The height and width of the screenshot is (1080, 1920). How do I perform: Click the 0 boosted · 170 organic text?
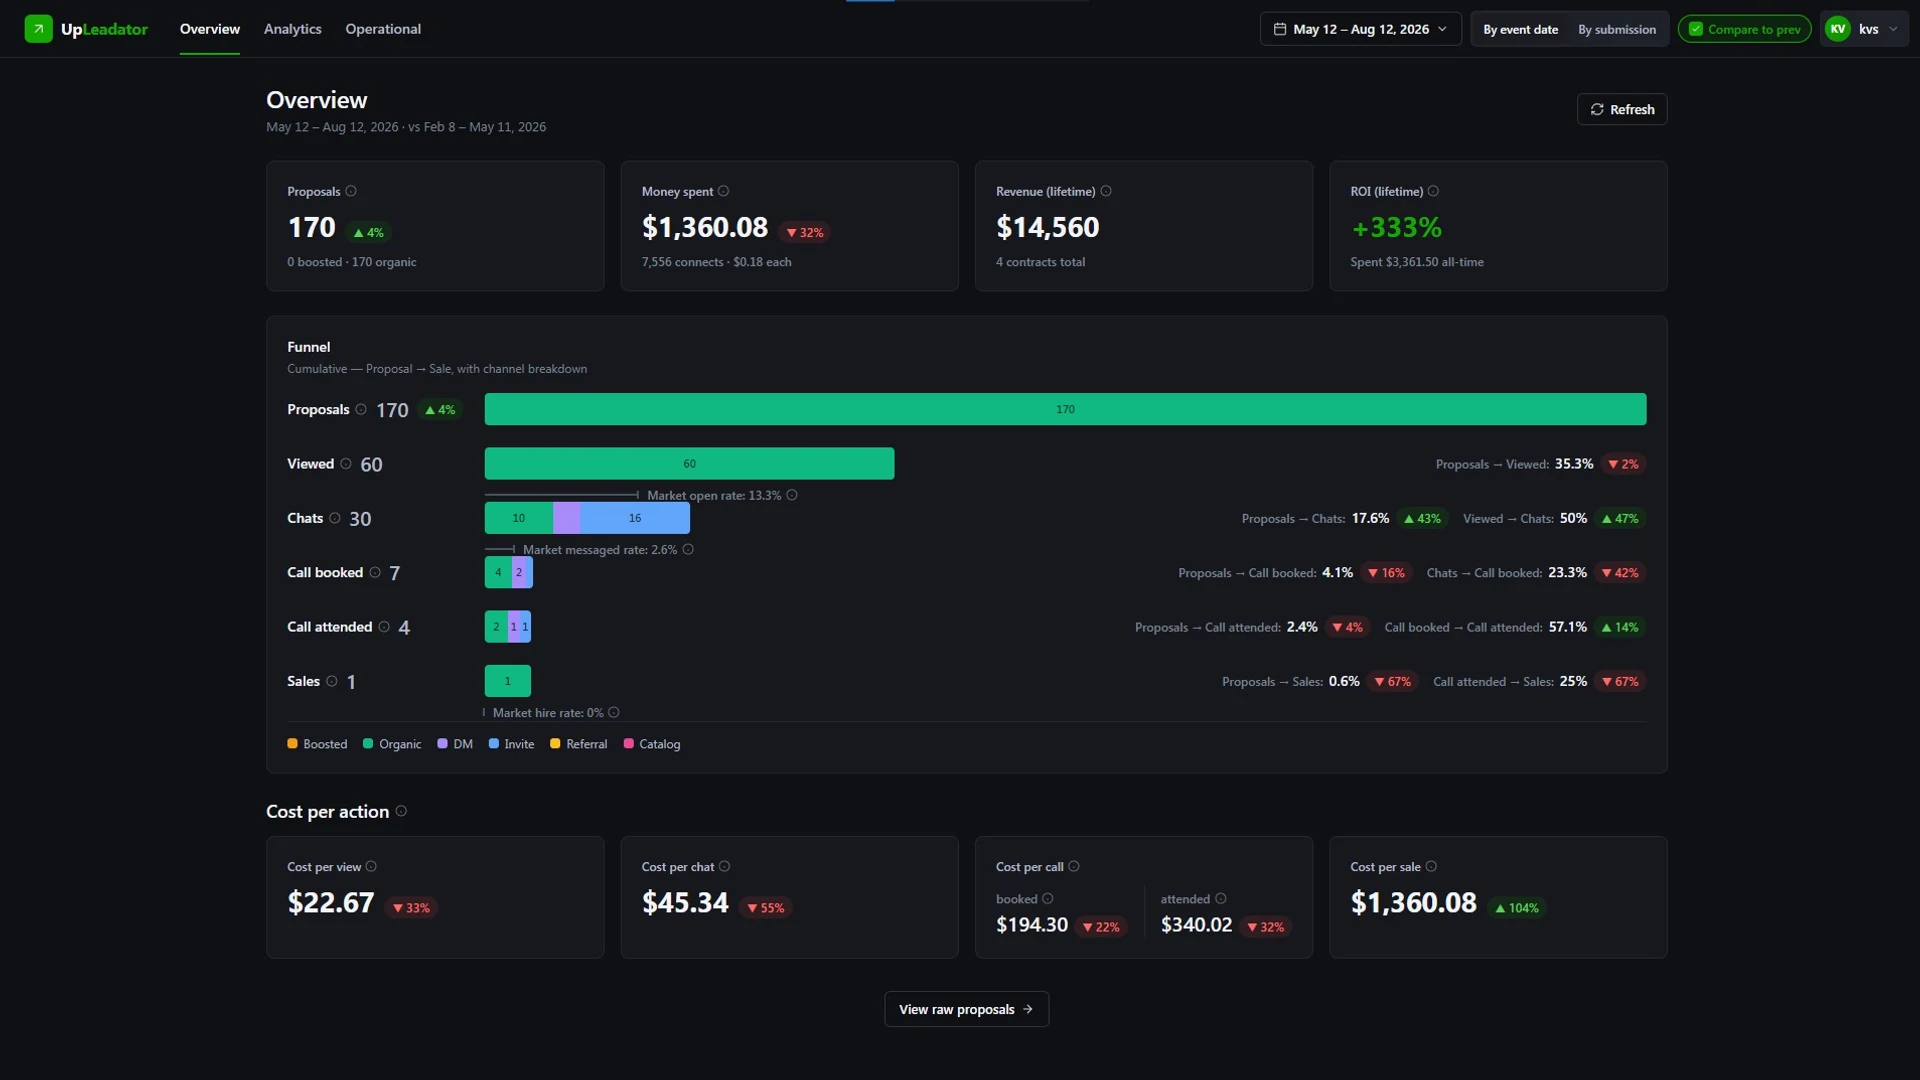click(352, 262)
